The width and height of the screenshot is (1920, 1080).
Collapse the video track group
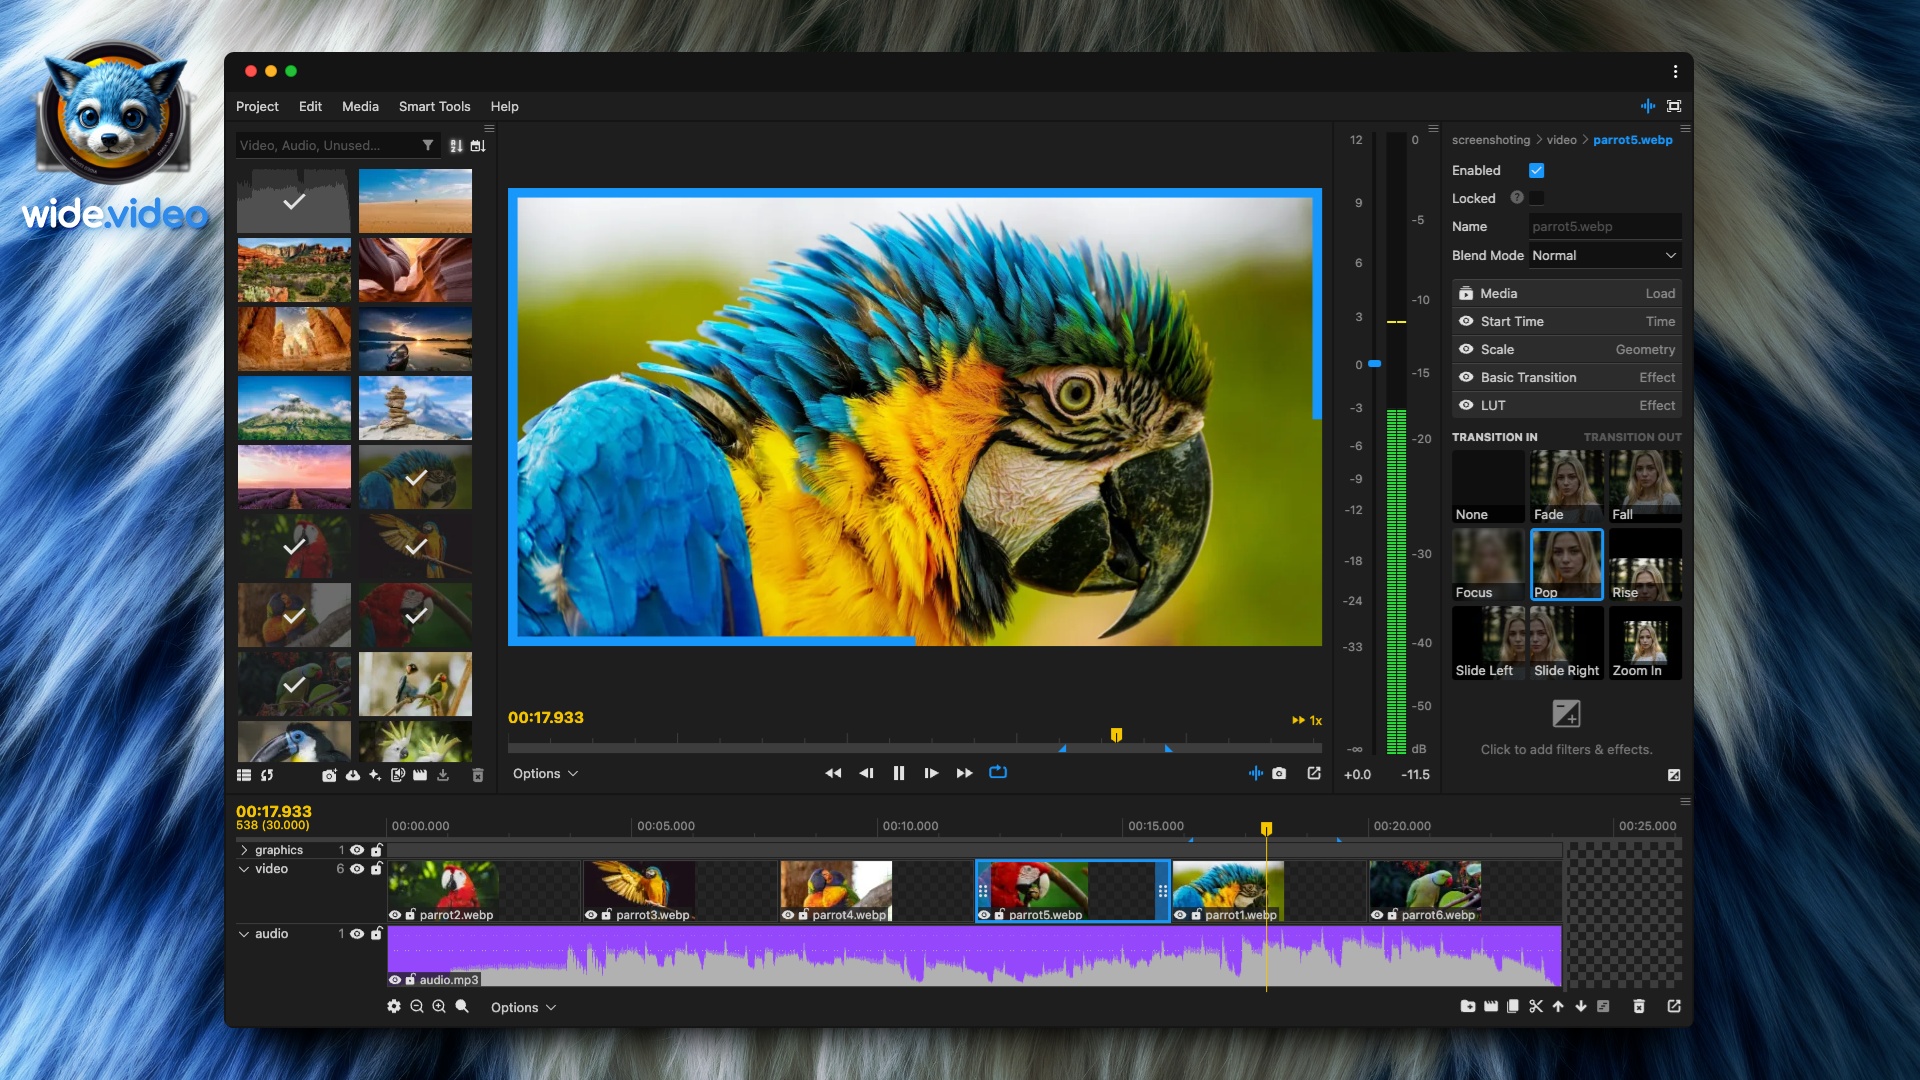(244, 869)
